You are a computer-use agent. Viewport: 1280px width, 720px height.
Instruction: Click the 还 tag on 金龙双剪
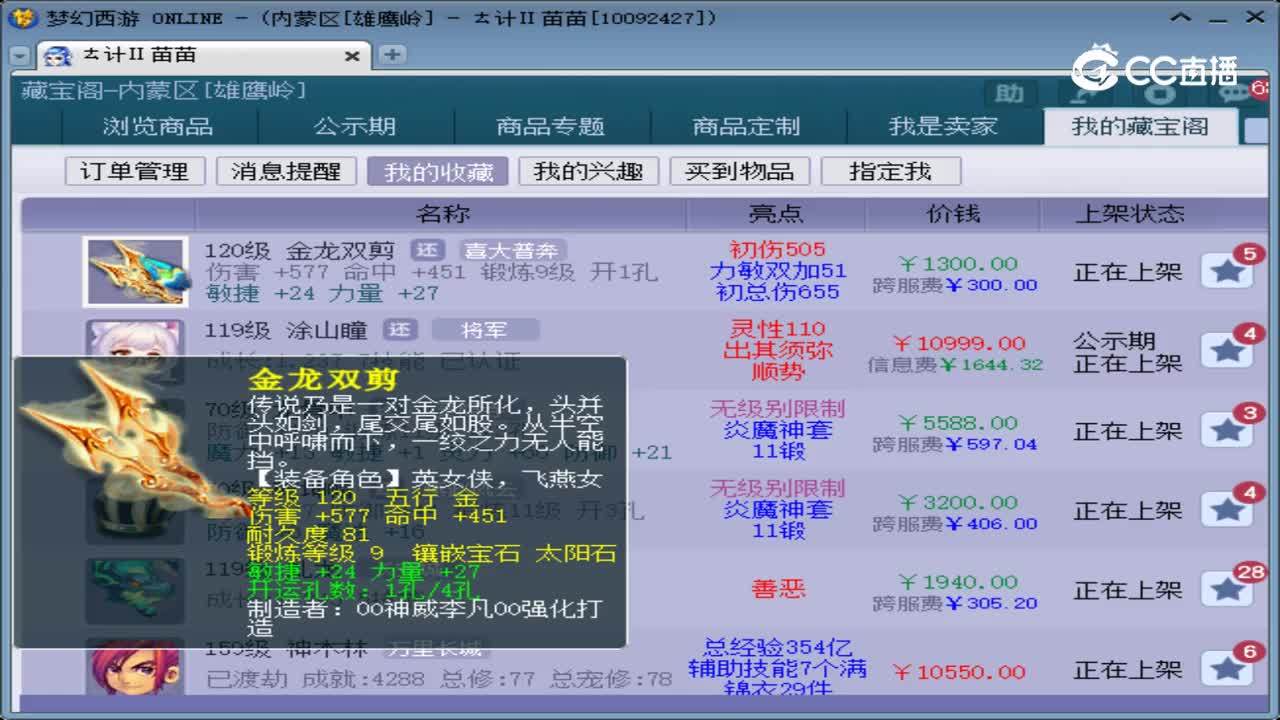428,250
